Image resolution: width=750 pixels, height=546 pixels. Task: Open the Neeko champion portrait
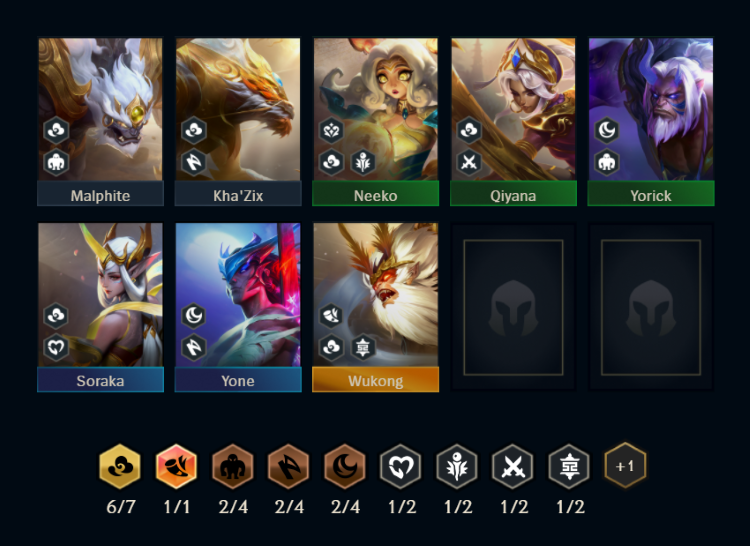[x=375, y=109]
